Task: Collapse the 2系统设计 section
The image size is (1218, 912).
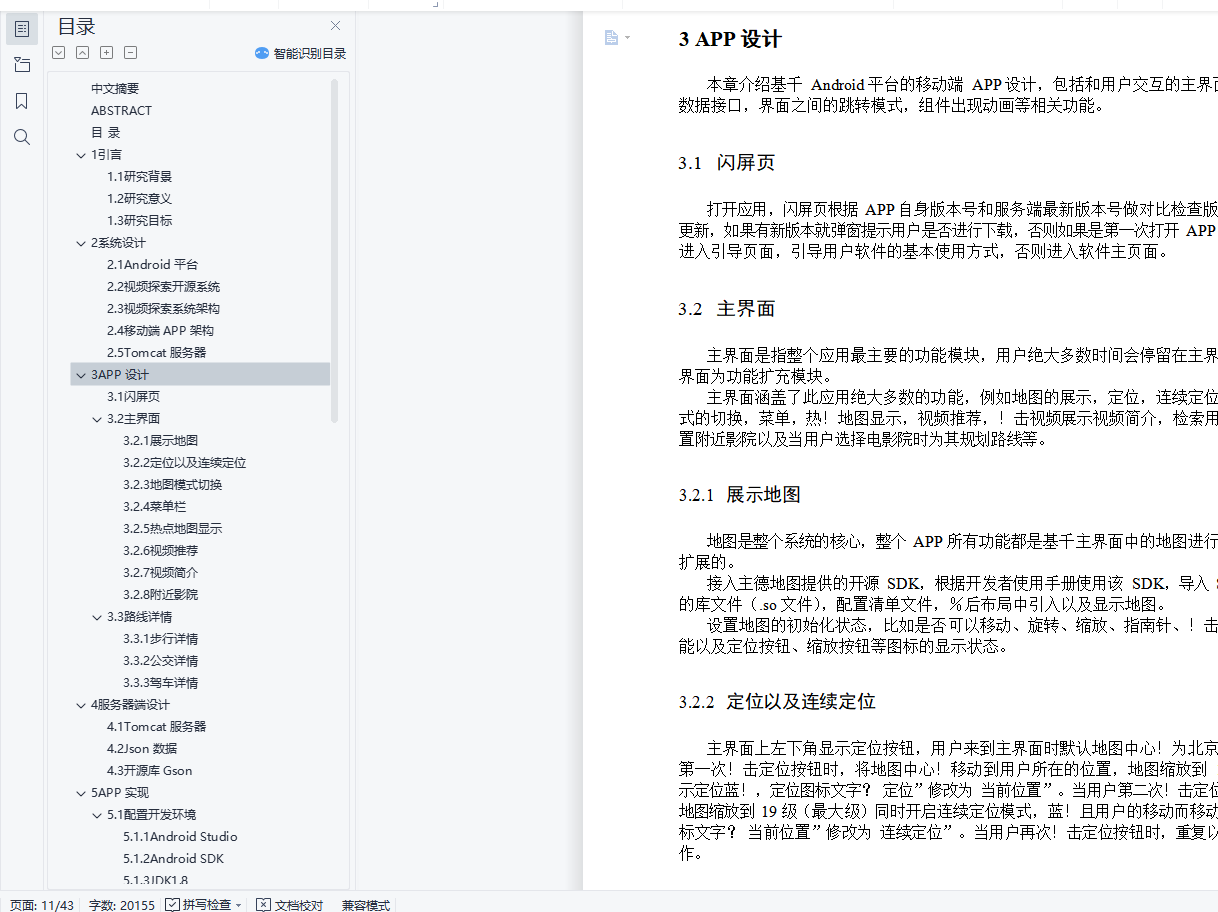Action: [81, 242]
